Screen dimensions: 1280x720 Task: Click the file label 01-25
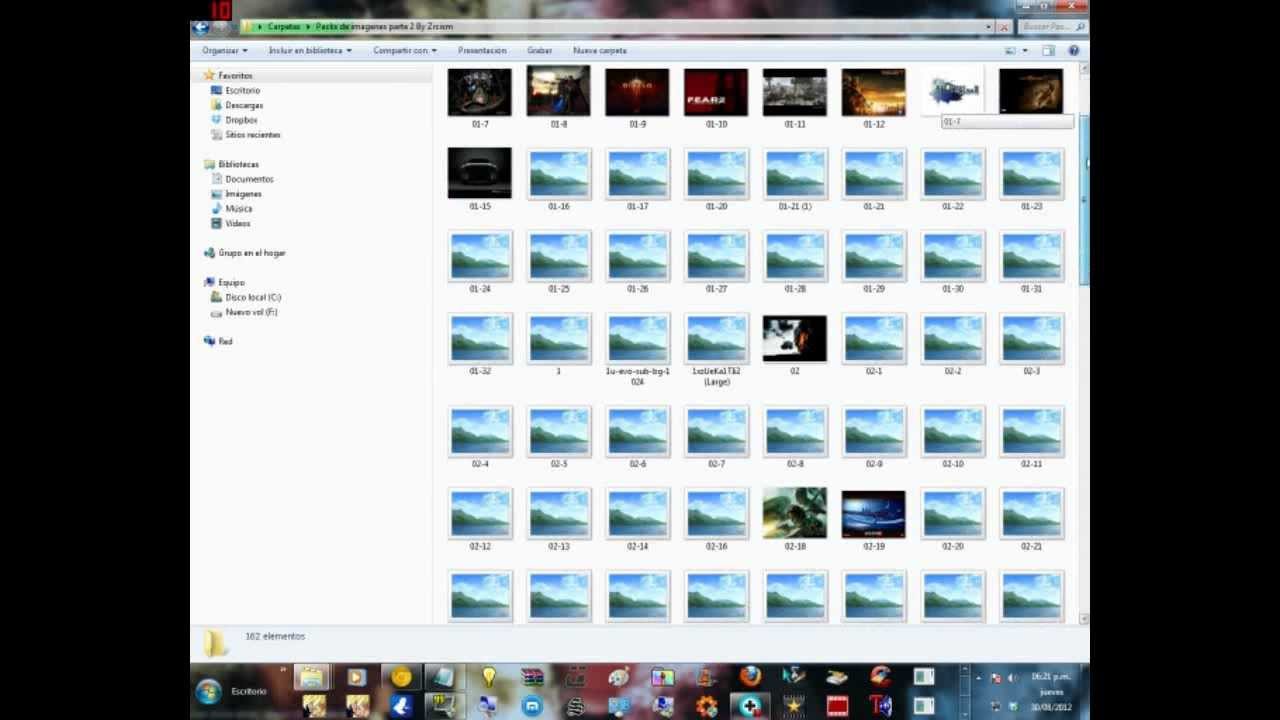pos(558,289)
